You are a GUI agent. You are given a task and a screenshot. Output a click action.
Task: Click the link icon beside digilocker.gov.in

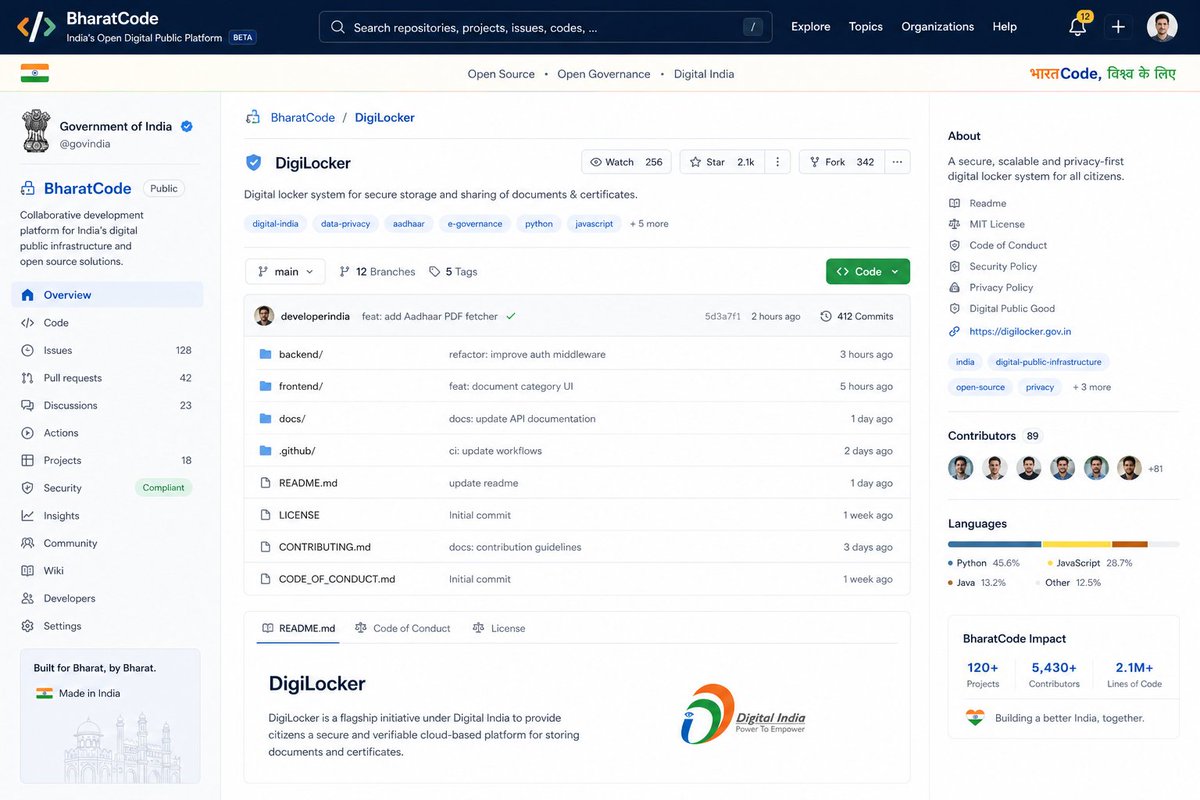[x=954, y=331]
